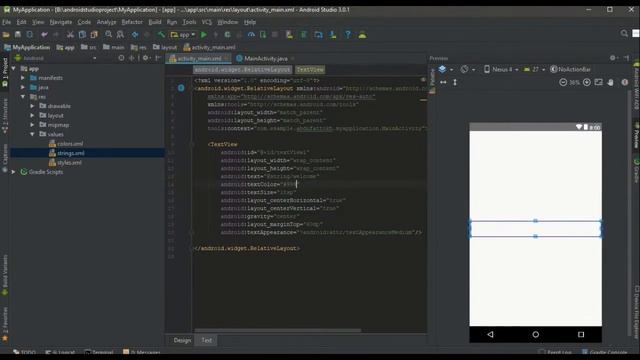Screen dimensions: 640x360
Task: Click Sync Project with Gradle Files icon
Action: (x=304, y=35)
